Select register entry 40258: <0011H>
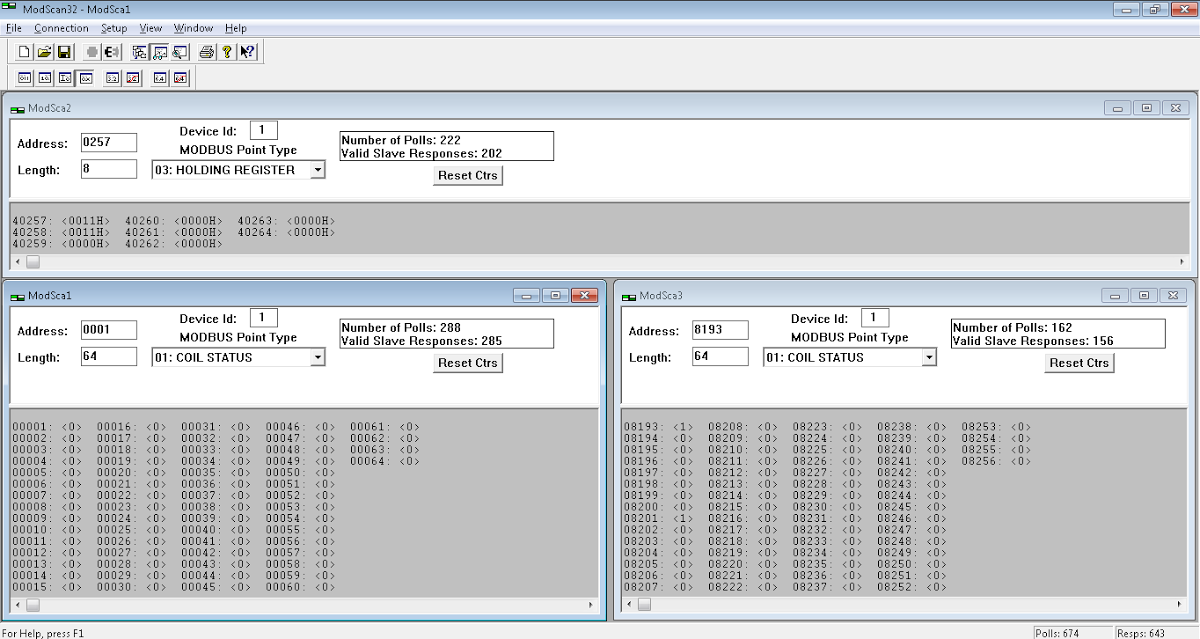This screenshot has width=1200, height=639. coord(61,232)
